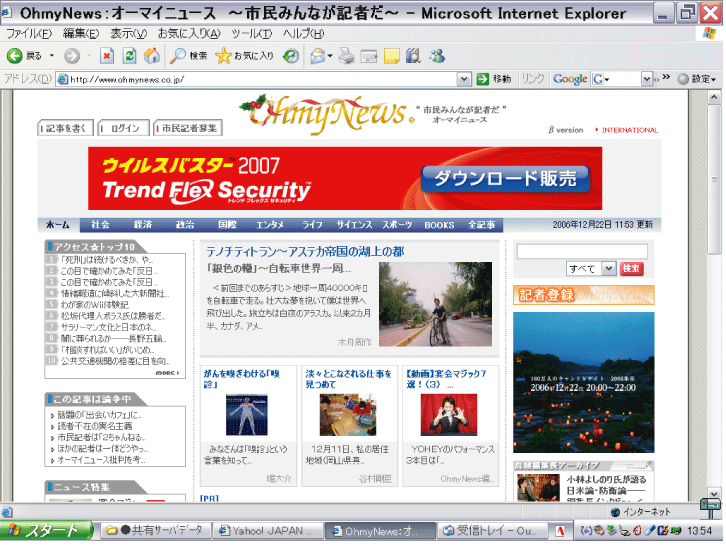Click the ダウンロード販売 banner button
The image size is (726, 546).
click(x=505, y=179)
